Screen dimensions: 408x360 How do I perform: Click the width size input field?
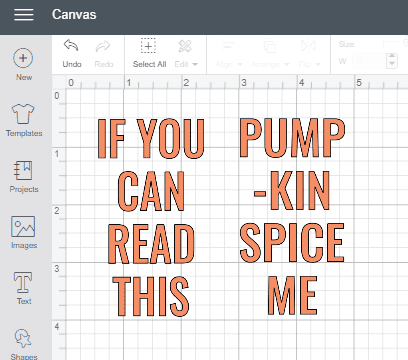click(x=369, y=61)
